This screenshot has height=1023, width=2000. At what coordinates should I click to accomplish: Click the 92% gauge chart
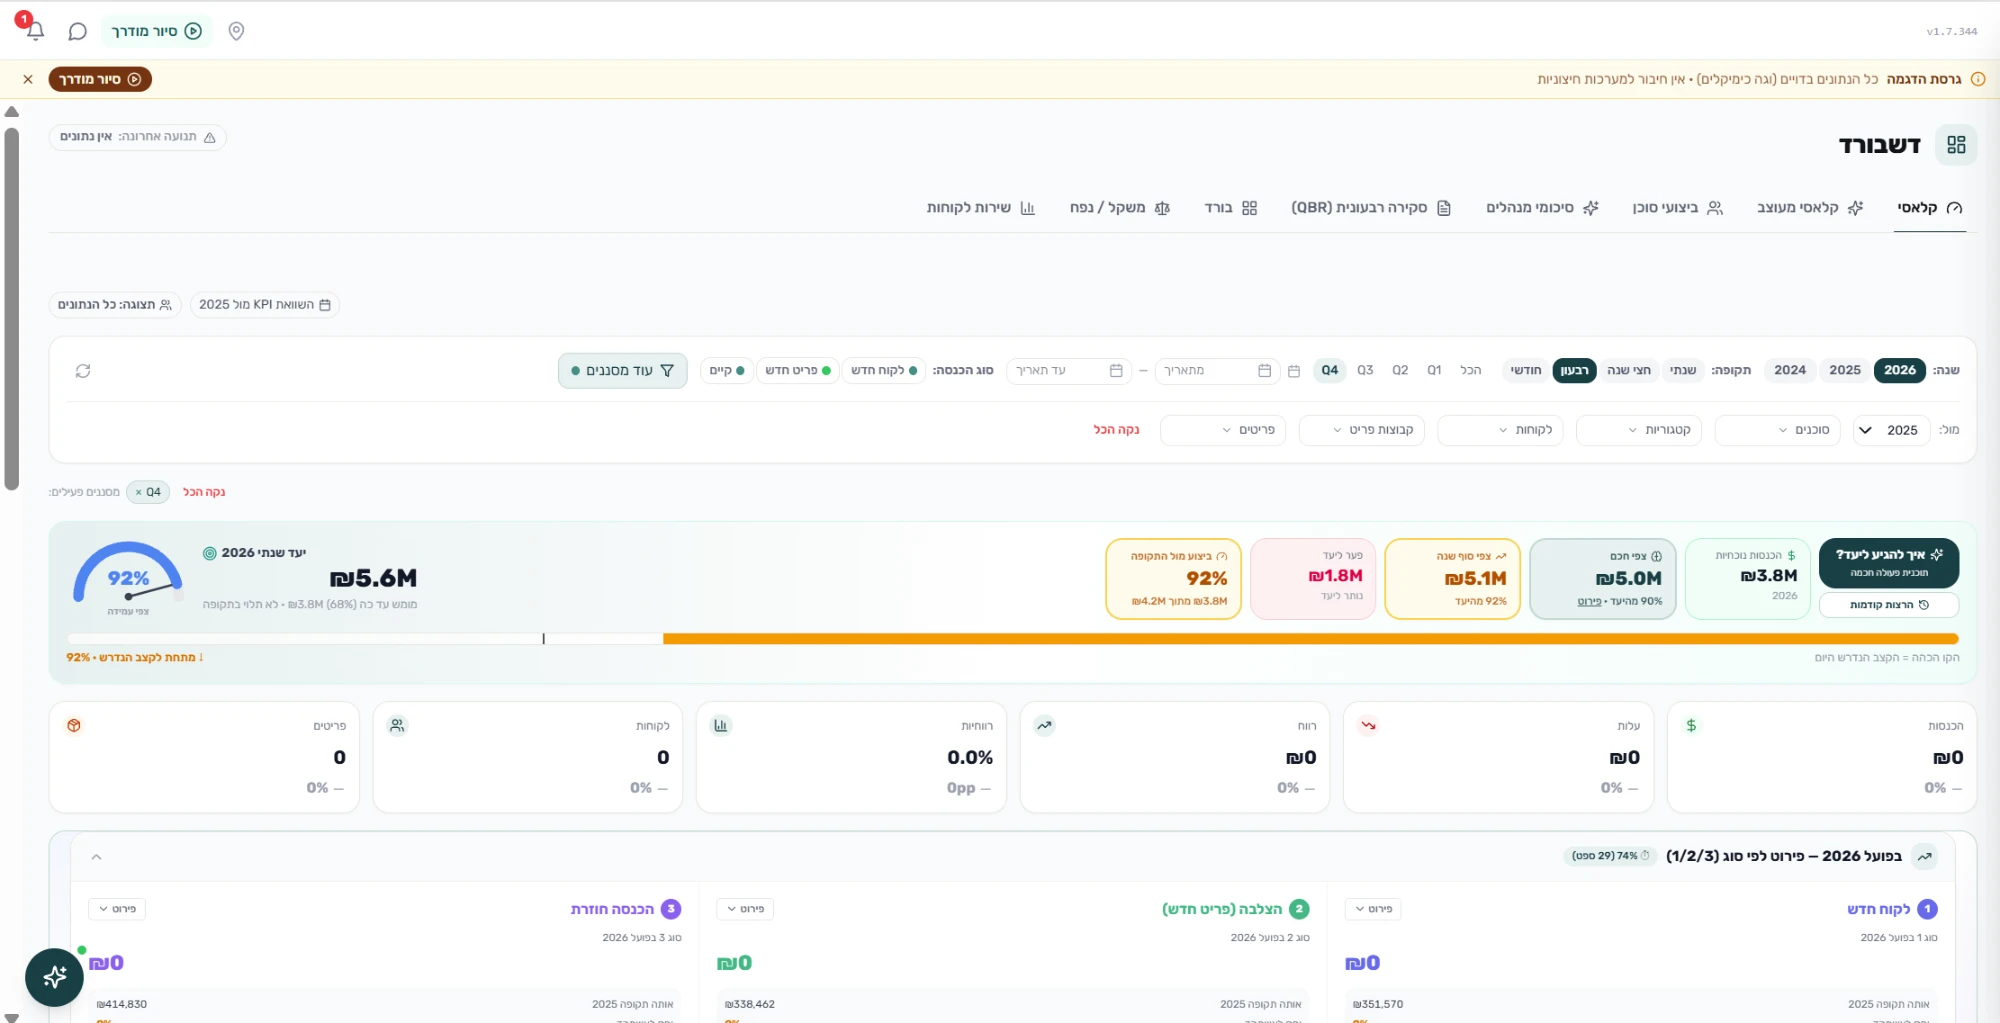(x=128, y=577)
